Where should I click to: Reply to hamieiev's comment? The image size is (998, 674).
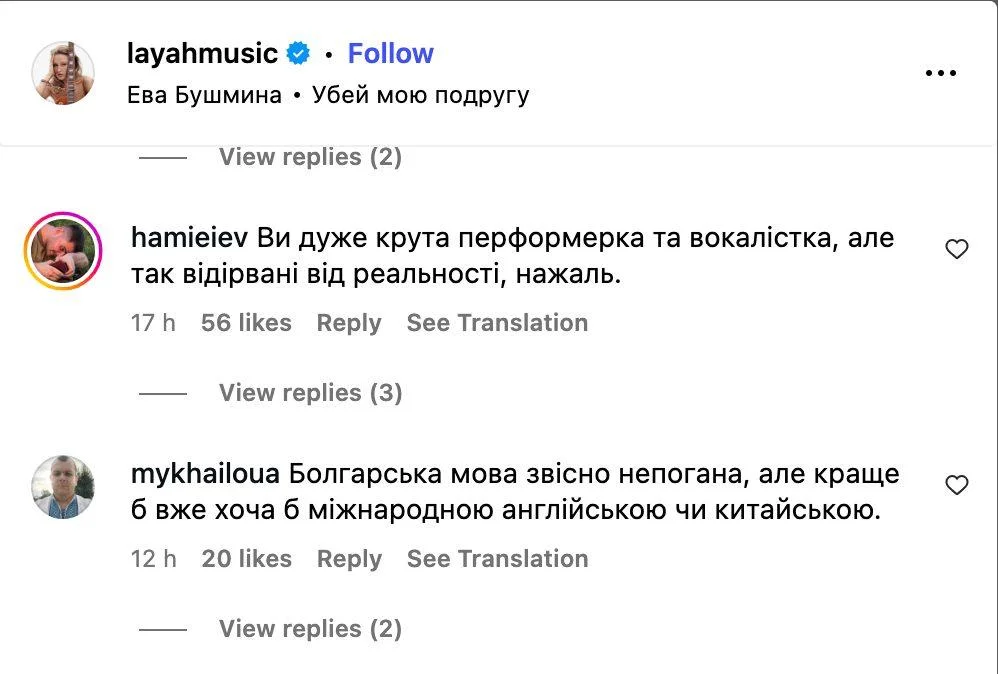click(x=348, y=322)
